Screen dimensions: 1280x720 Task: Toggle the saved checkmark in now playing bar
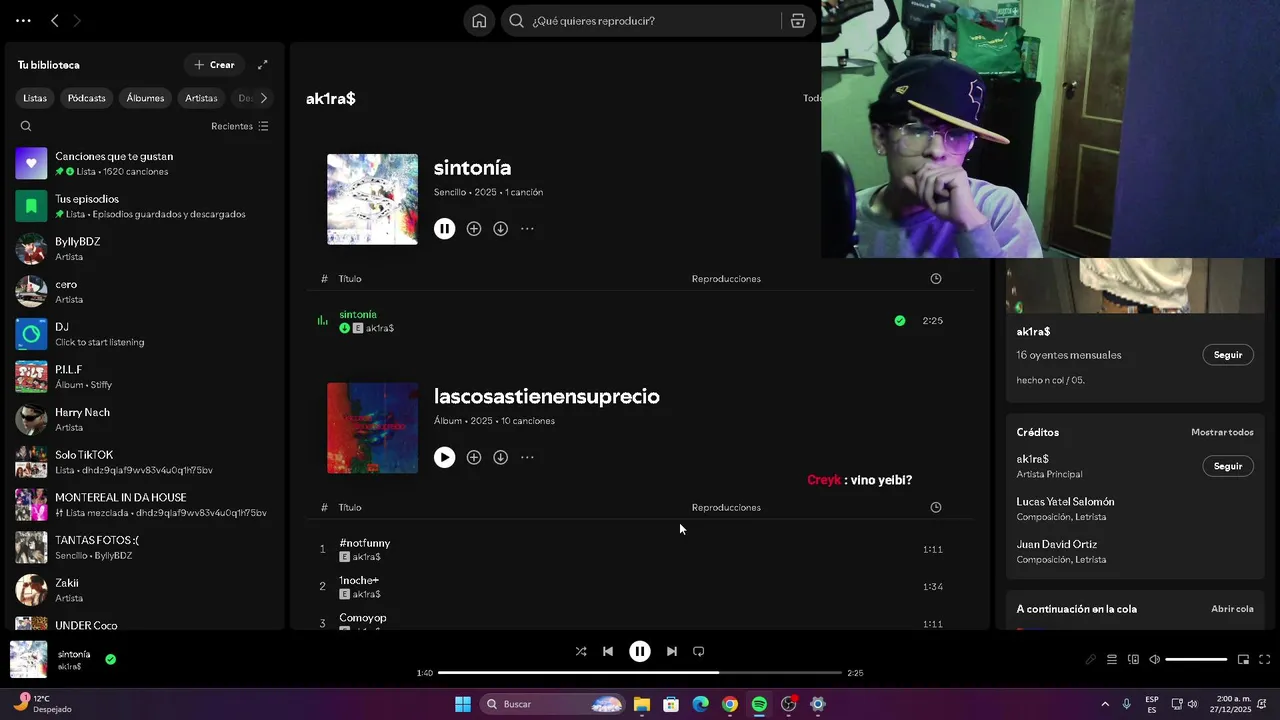tap(110, 659)
